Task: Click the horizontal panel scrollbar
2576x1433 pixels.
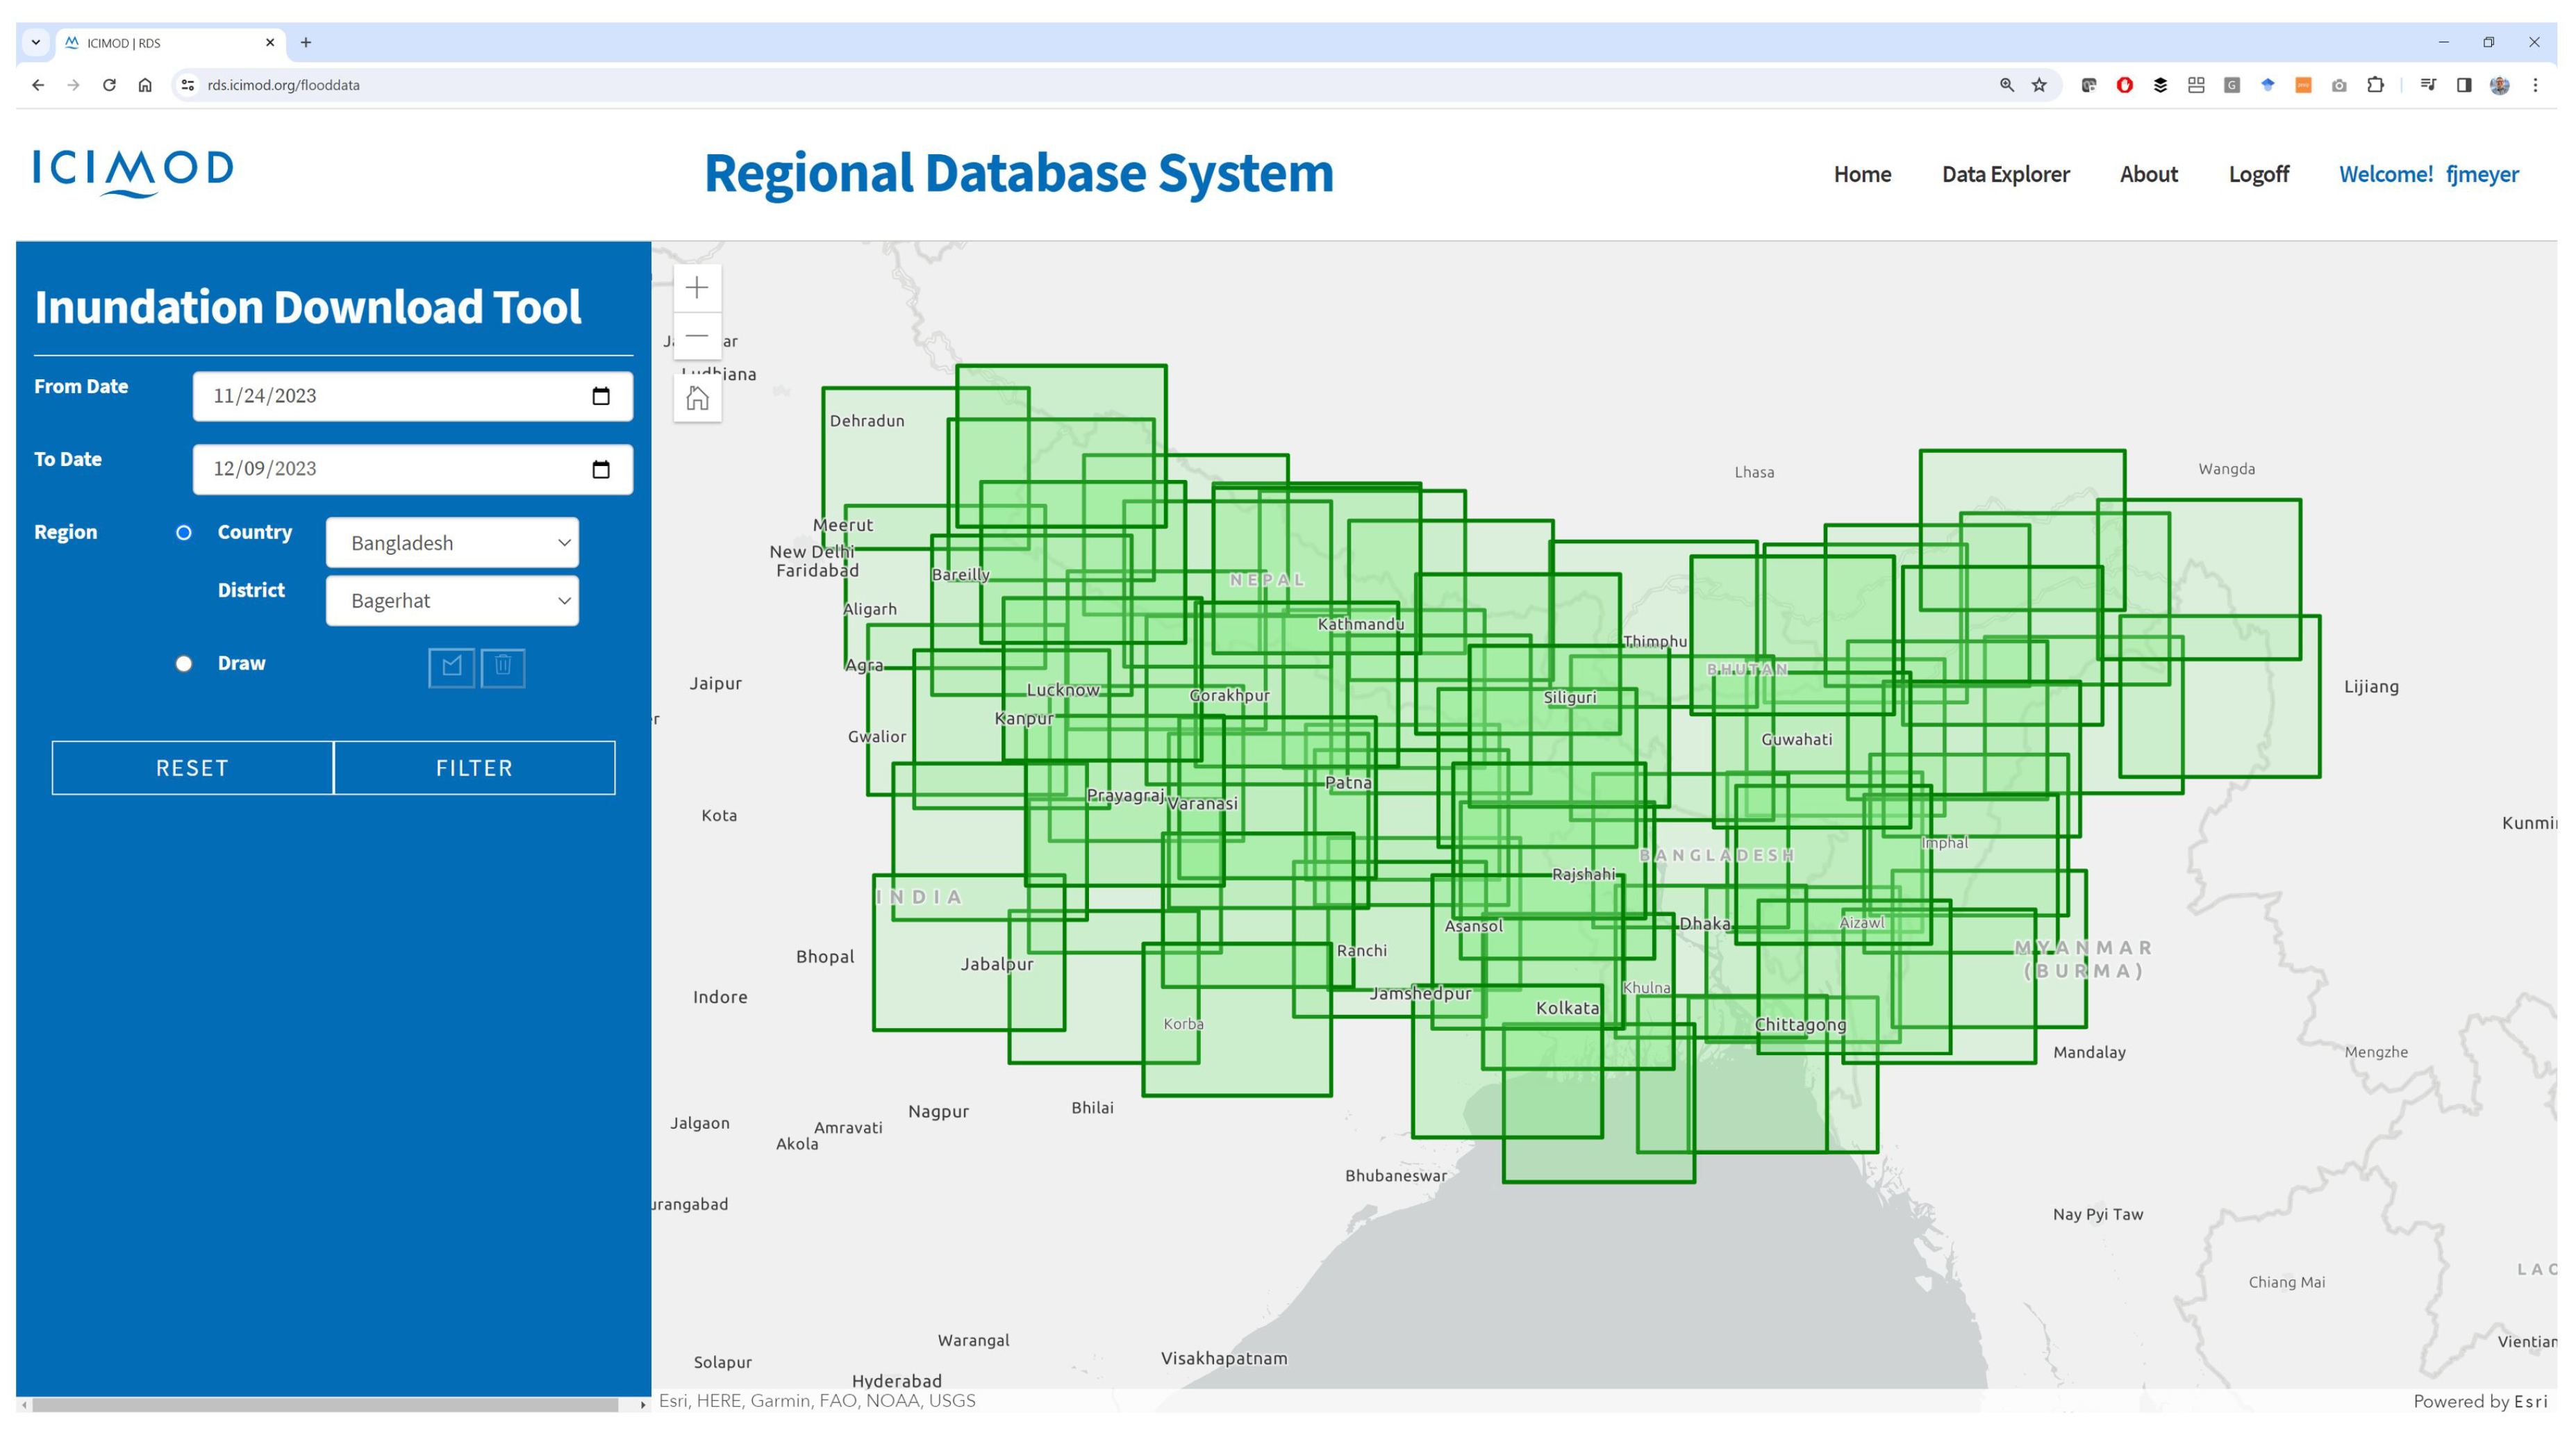Action: pos(325,1405)
